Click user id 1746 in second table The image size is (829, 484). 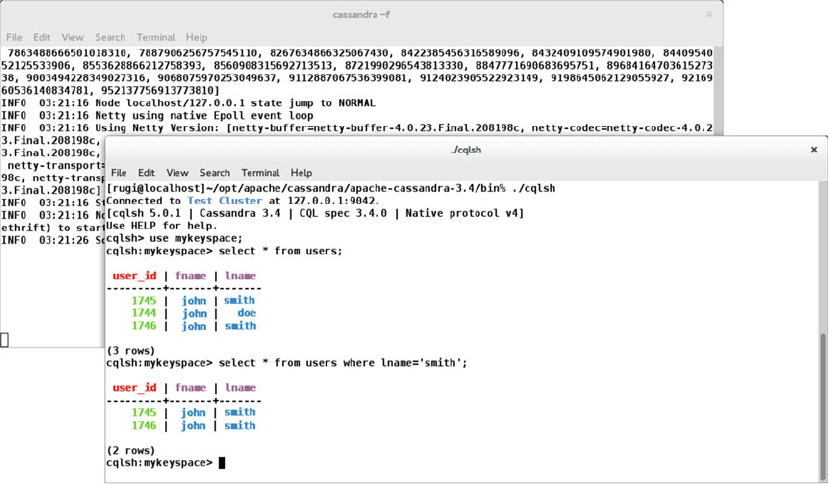coord(144,426)
